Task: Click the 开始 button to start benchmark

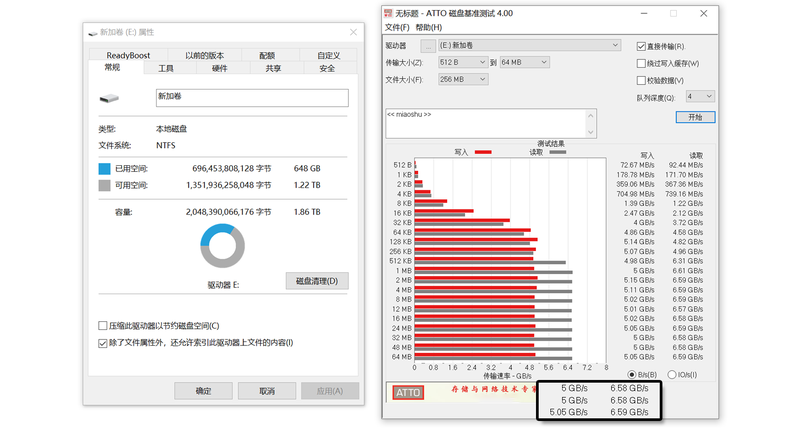Action: coord(695,117)
